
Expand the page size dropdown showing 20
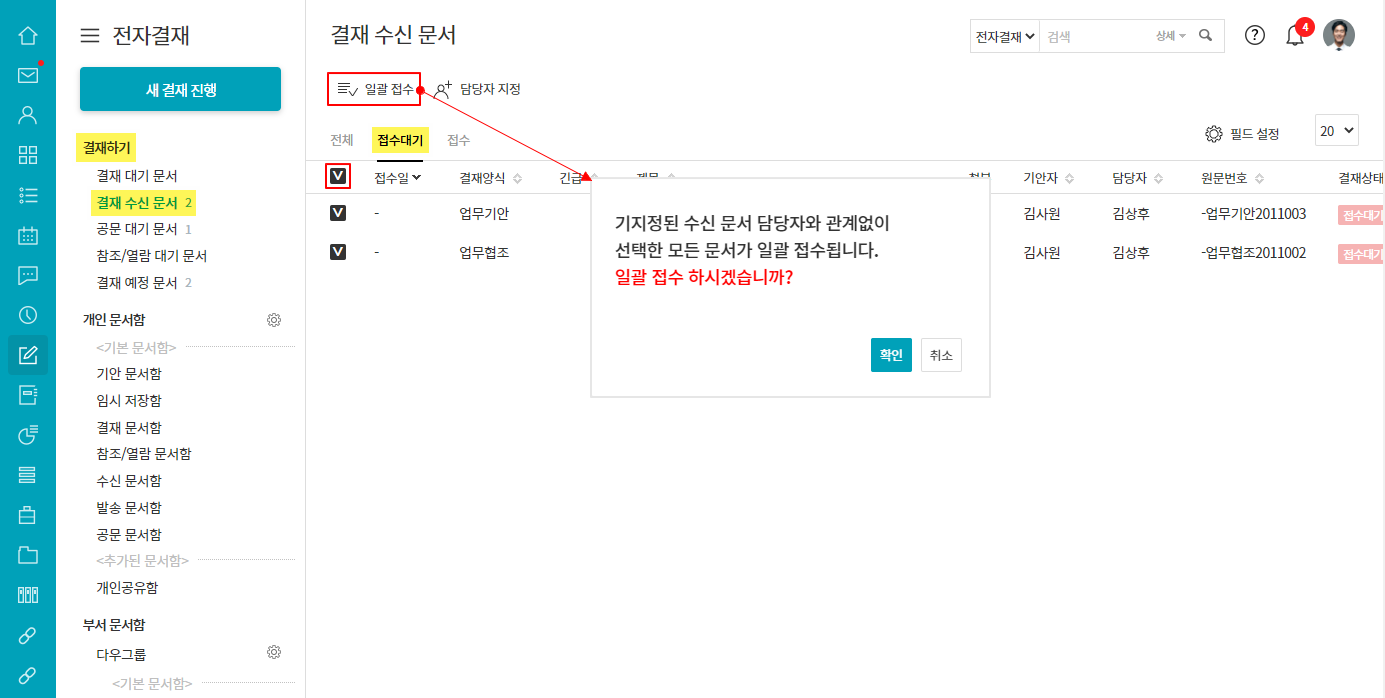[1336, 131]
